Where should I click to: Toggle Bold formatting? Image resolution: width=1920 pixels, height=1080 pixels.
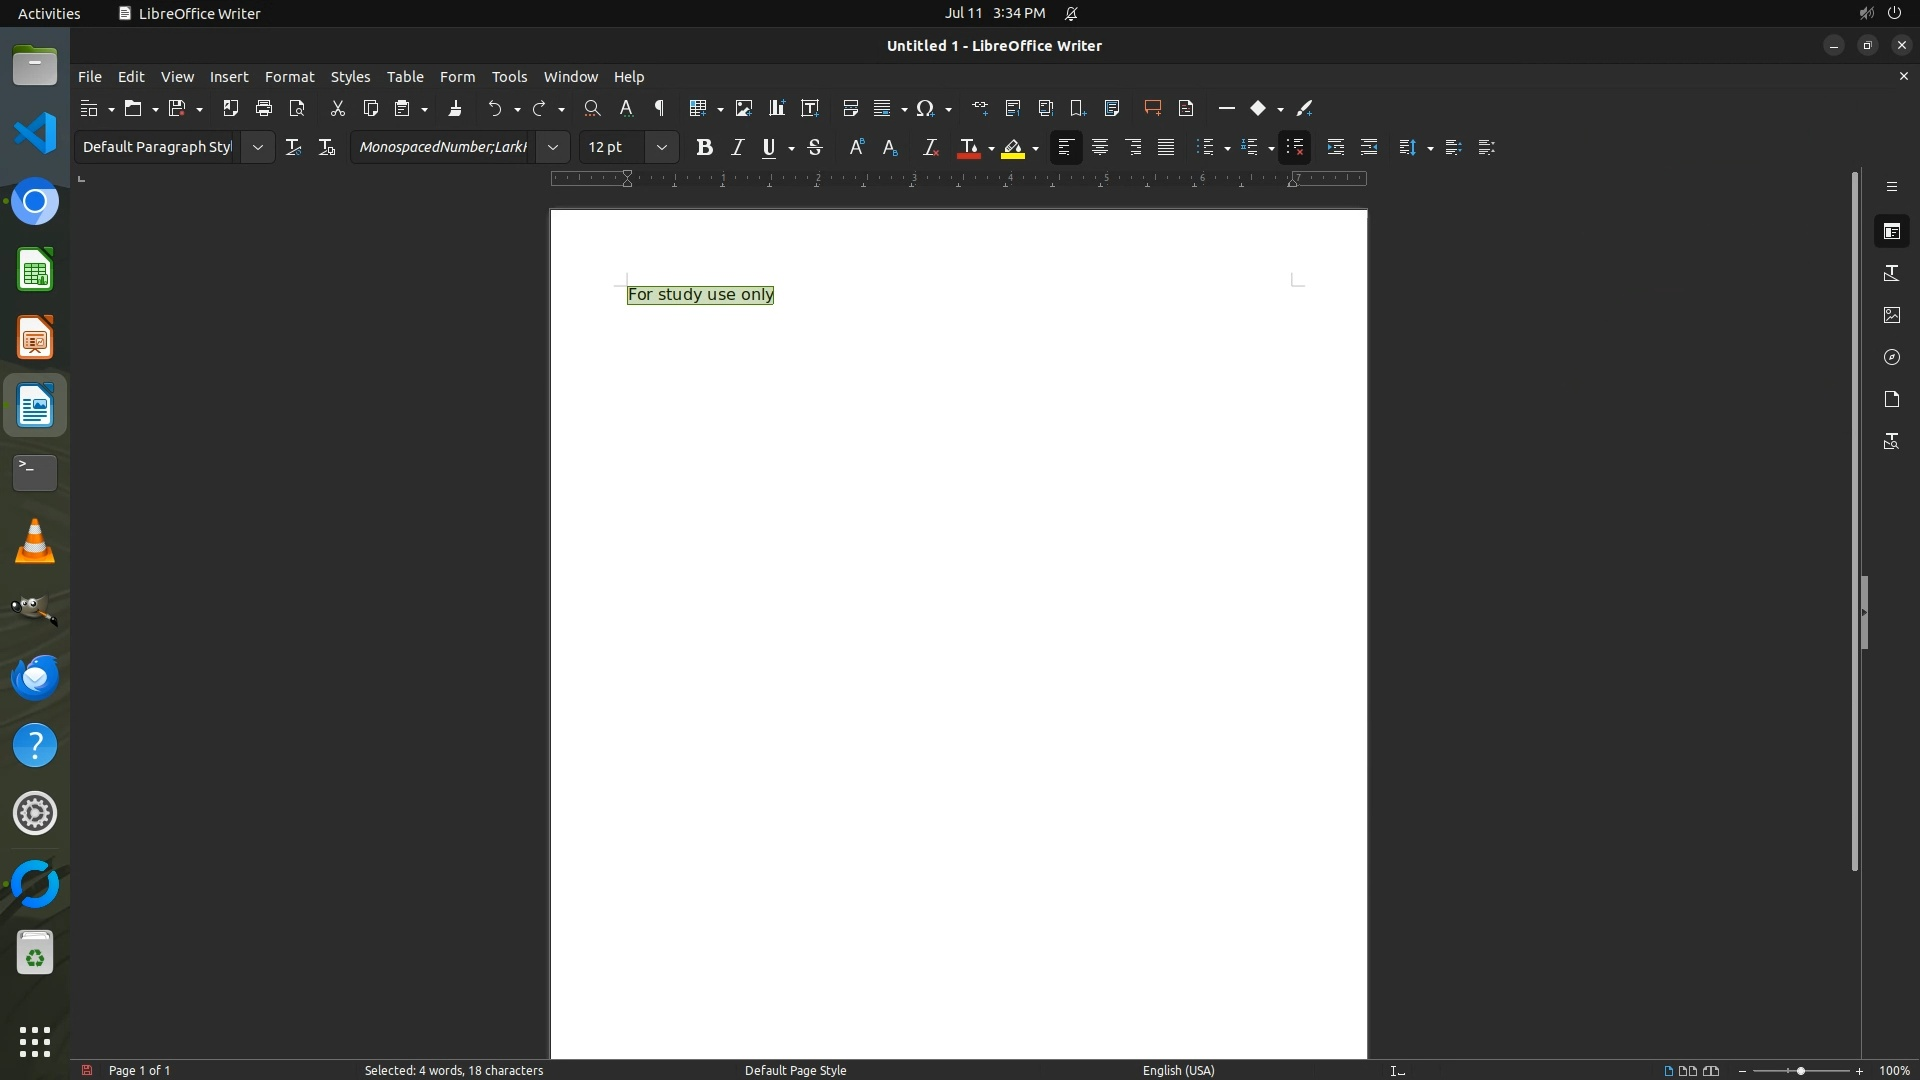pyautogui.click(x=704, y=147)
